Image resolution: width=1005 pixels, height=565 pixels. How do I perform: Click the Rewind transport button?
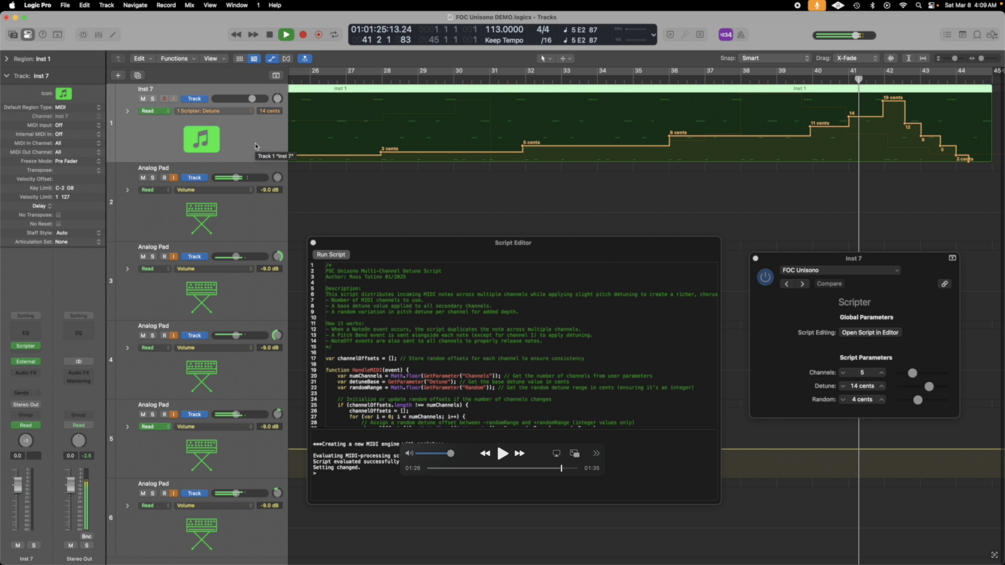pos(236,35)
